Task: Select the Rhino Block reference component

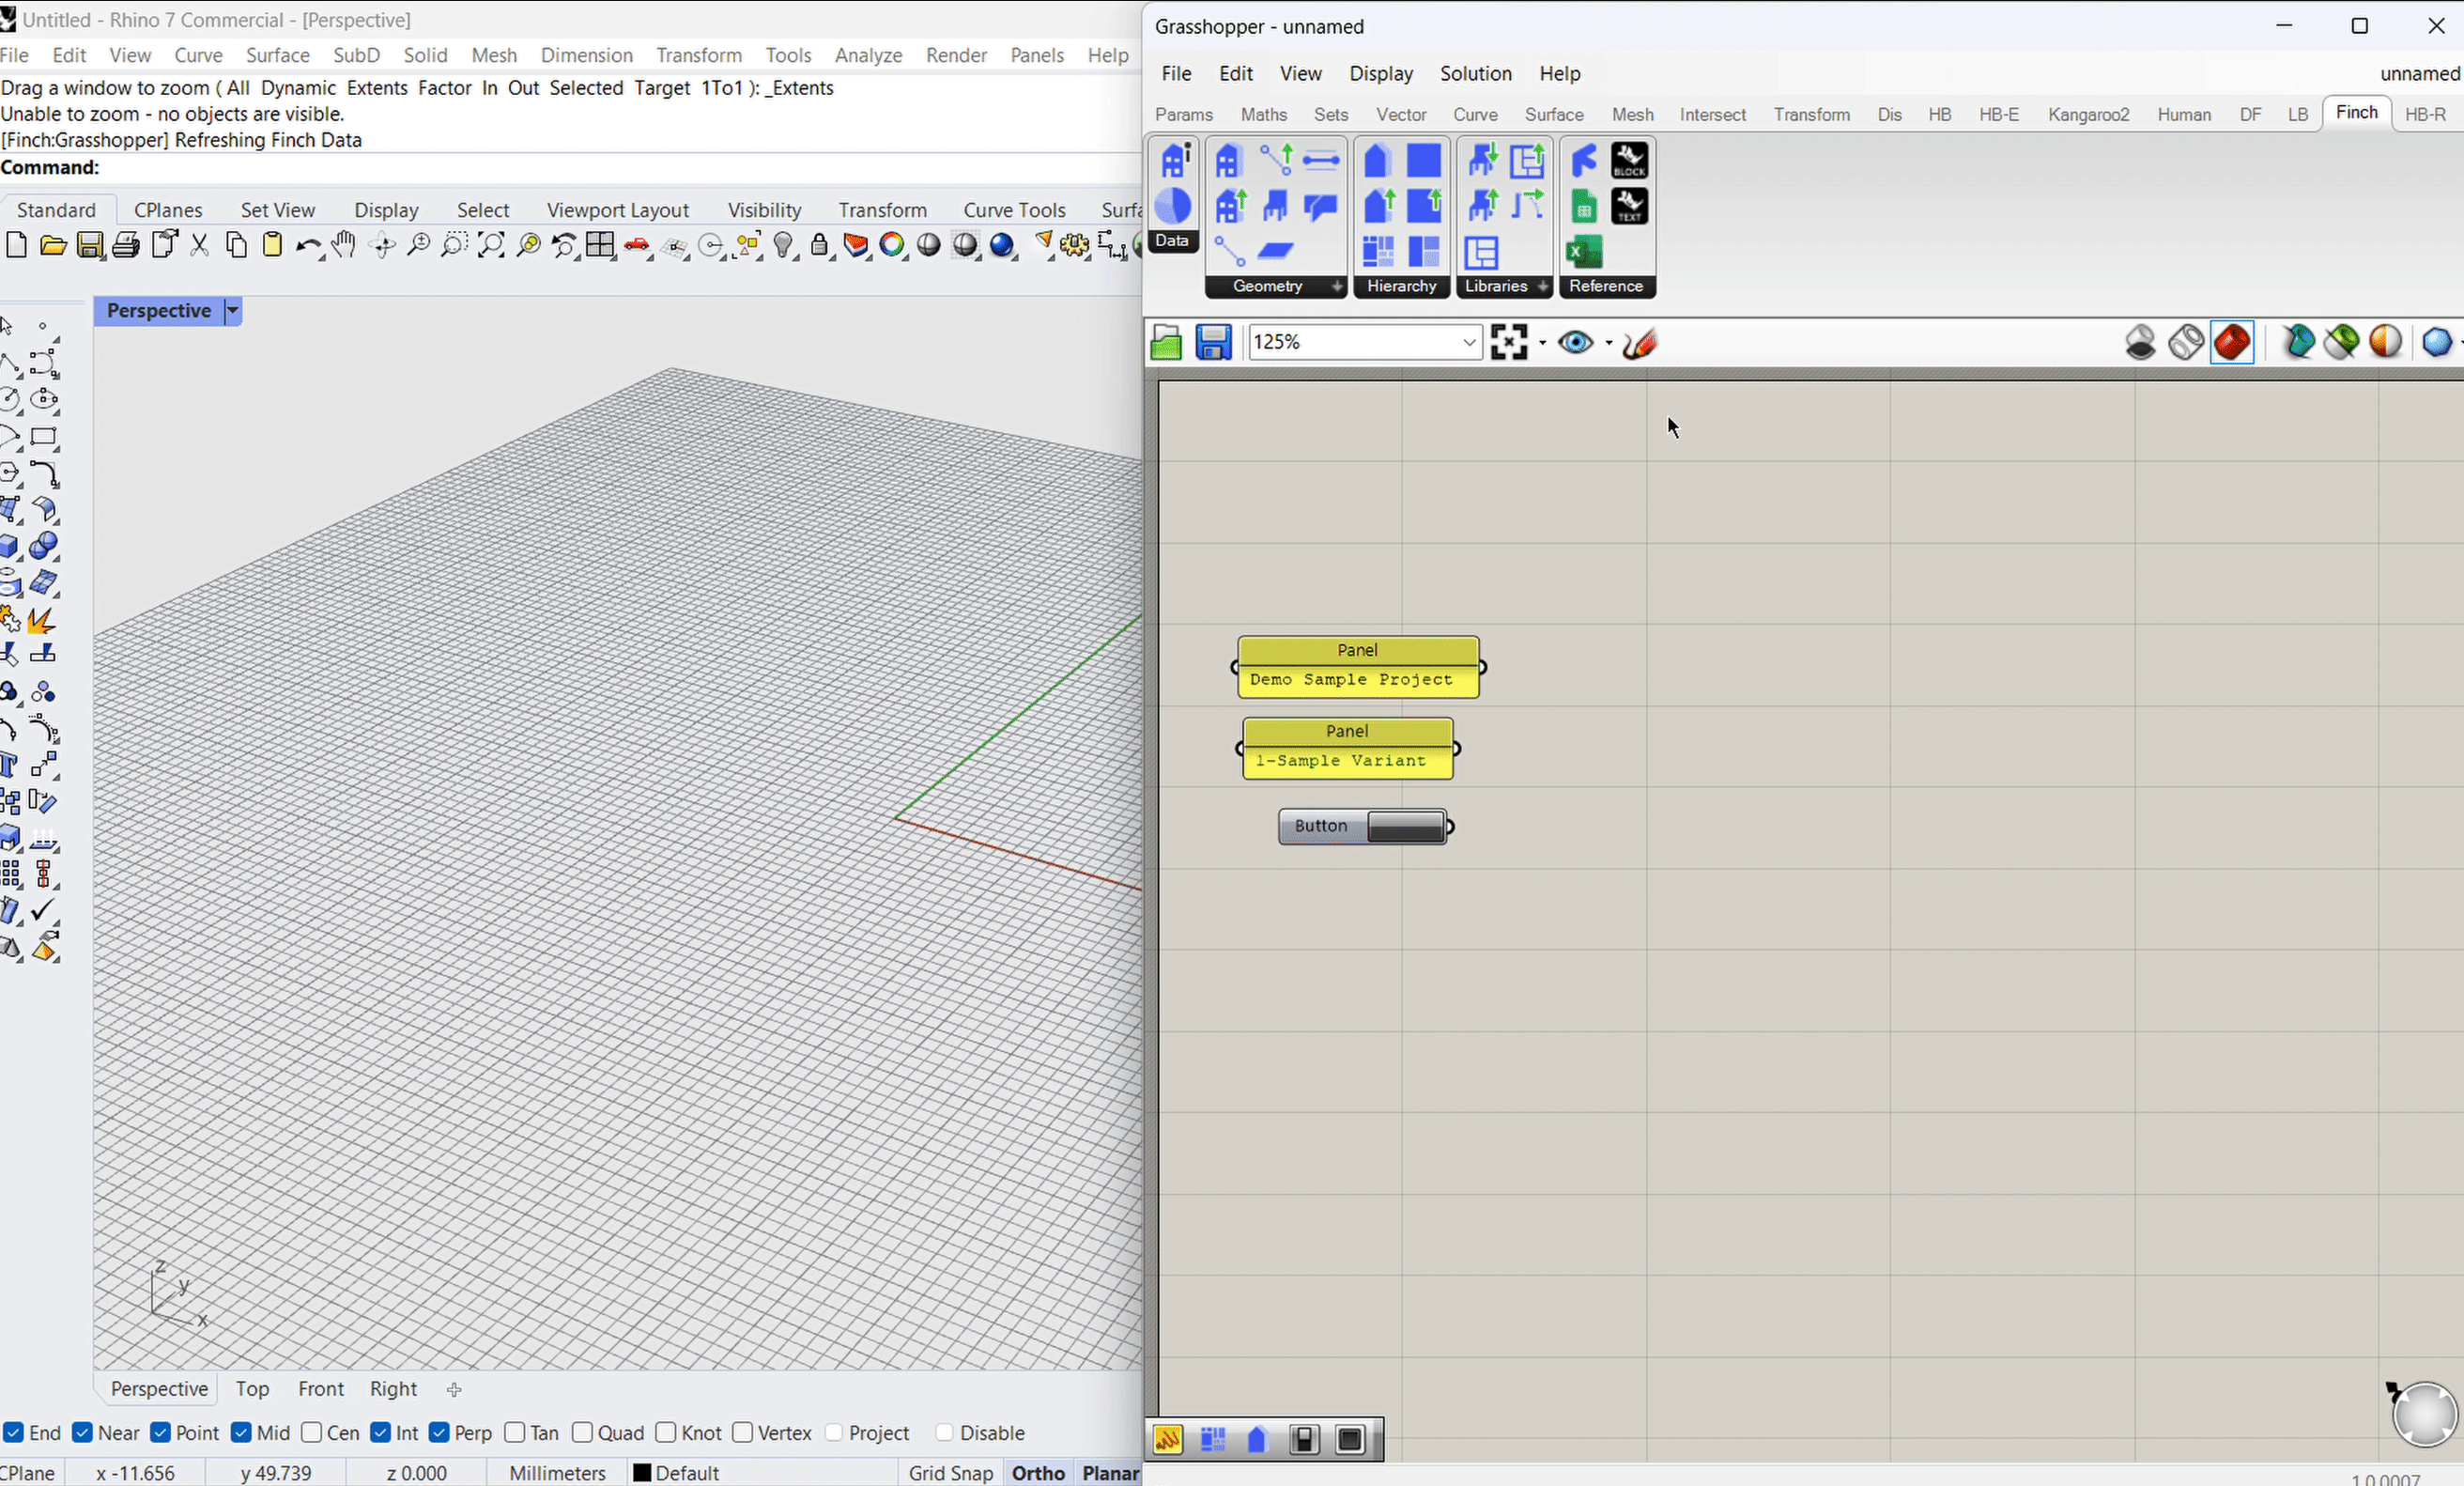Action: click(x=1629, y=161)
